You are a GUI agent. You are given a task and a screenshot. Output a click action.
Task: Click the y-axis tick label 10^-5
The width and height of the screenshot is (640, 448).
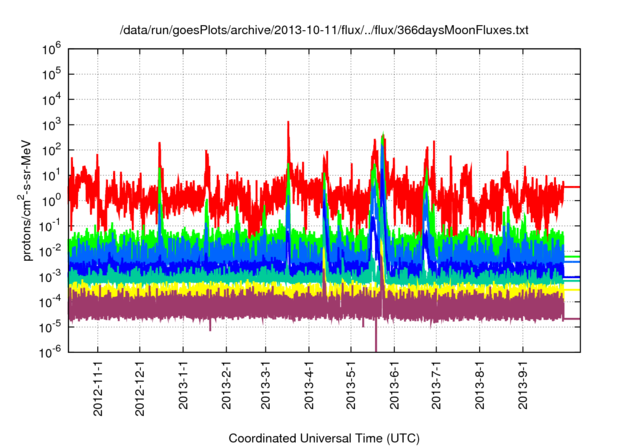[x=51, y=327]
